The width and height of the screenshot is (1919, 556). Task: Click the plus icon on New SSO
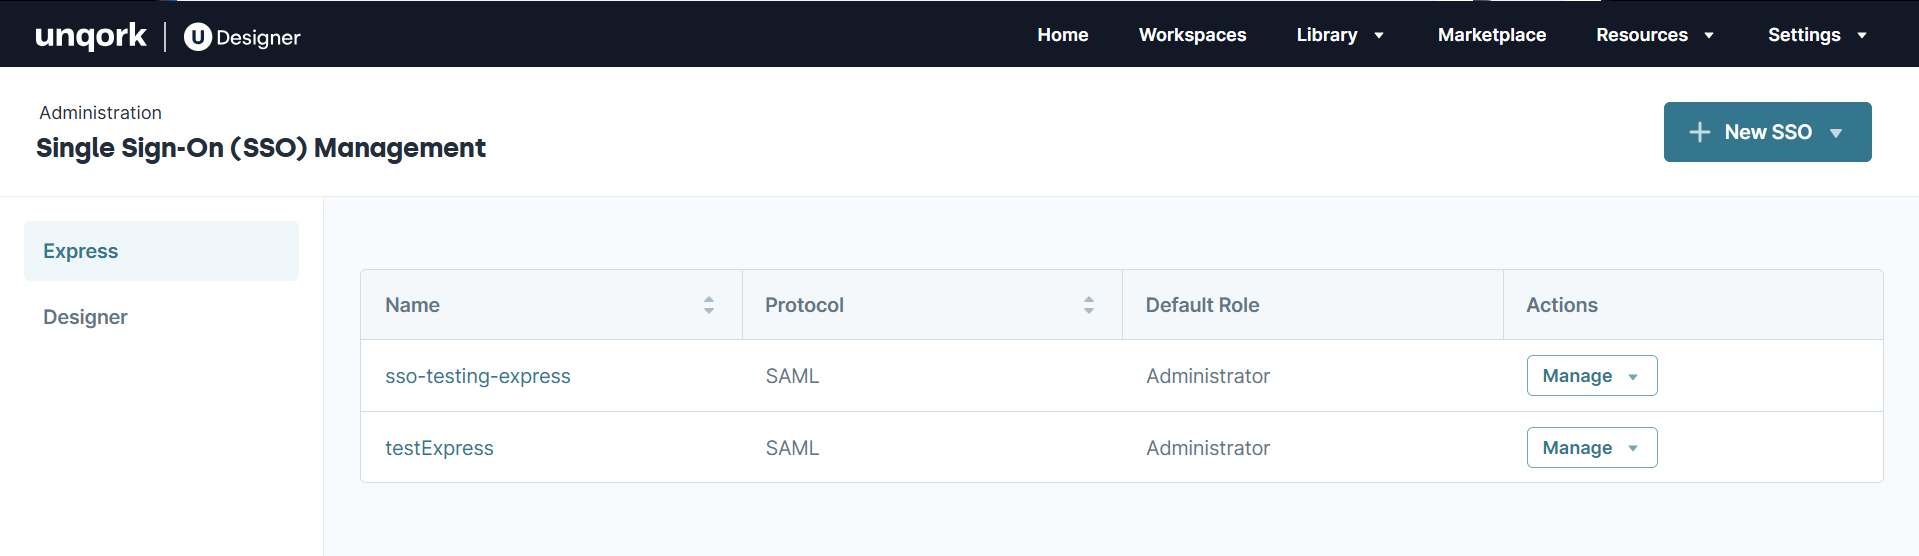pos(1699,132)
